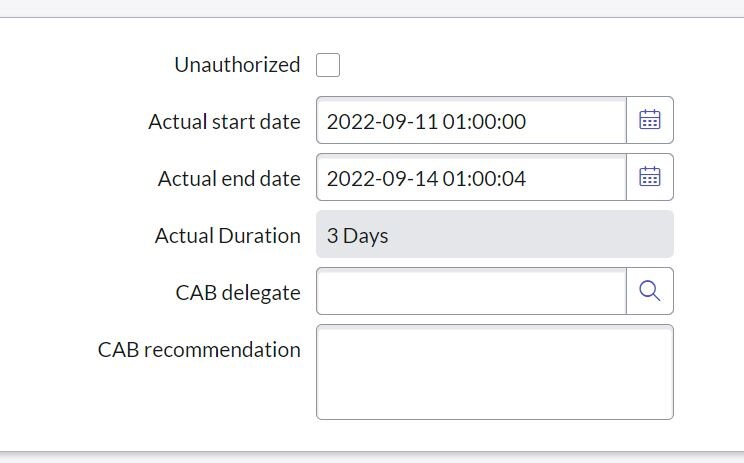The height and width of the screenshot is (463, 744).
Task: Click the Actual end date label
Action: pos(229,179)
